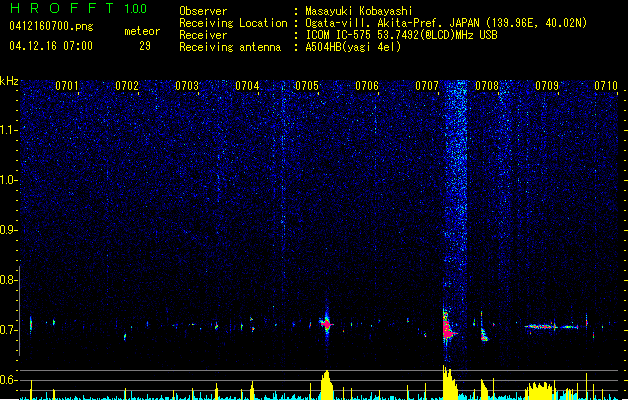Click the broad yellow intensity block near 0709
This screenshot has height=400, width=629.
(541, 391)
